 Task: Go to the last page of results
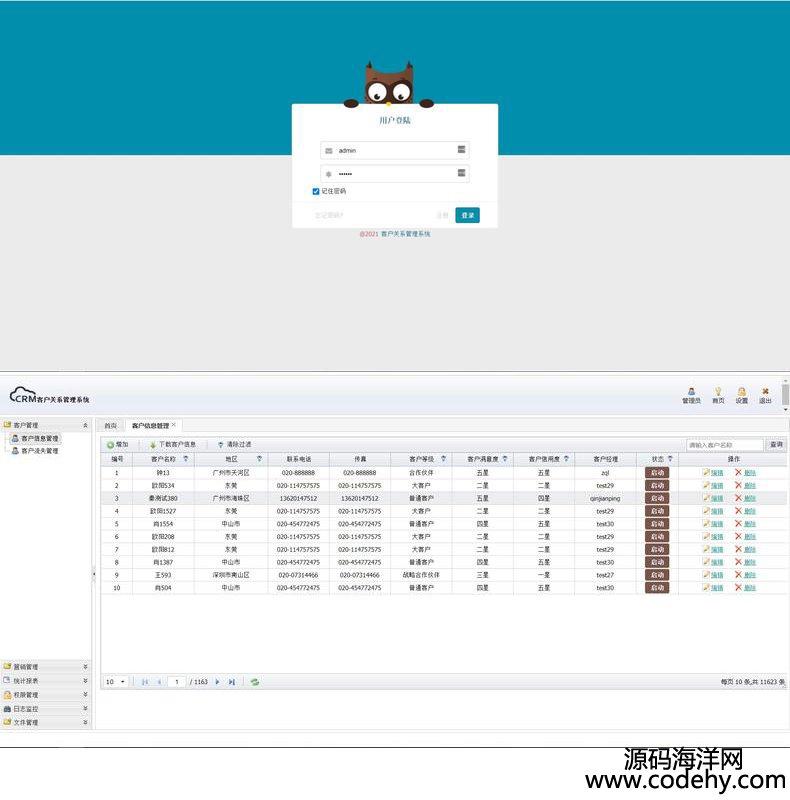[x=232, y=682]
